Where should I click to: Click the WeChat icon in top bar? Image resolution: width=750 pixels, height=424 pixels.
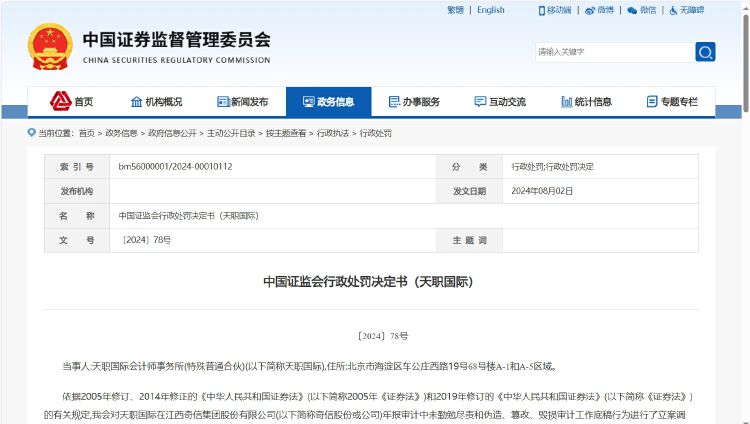(632, 10)
